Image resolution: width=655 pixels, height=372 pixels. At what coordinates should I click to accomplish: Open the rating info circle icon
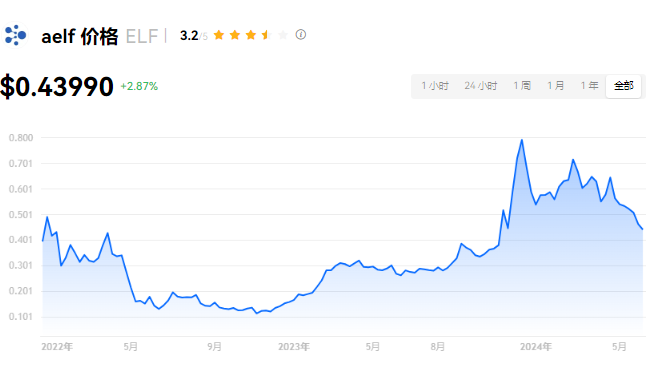[x=300, y=35]
